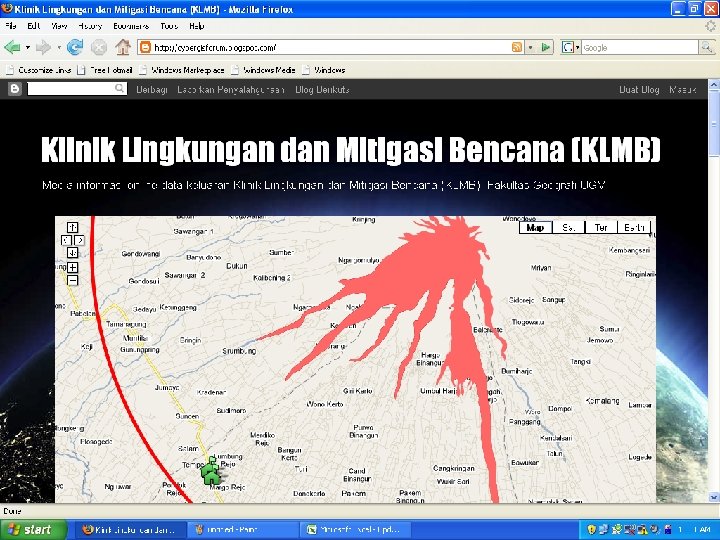Click scrollbar down arrow
Image resolution: width=720 pixels, height=540 pixels.
click(x=714, y=497)
